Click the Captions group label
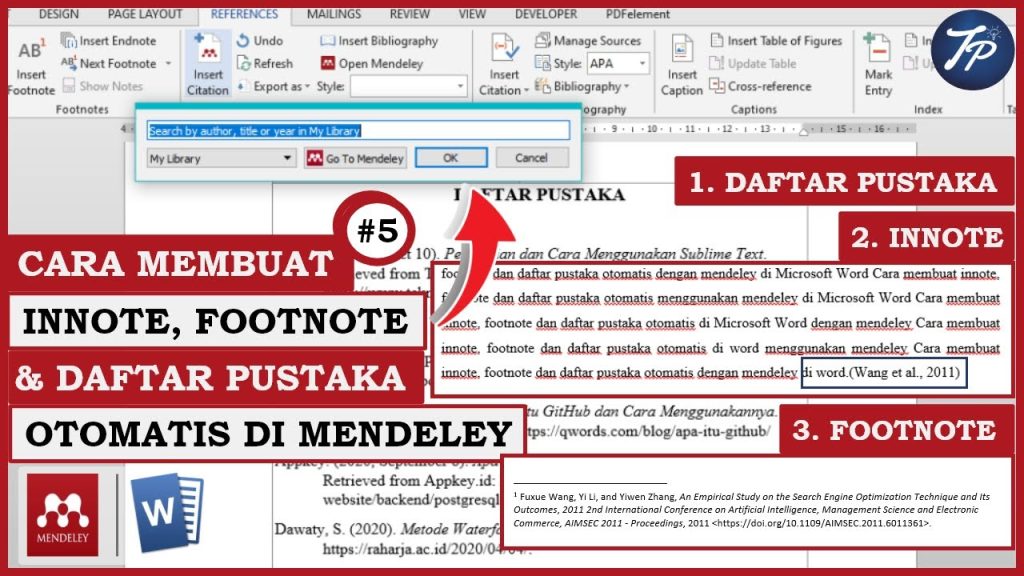 [x=754, y=109]
